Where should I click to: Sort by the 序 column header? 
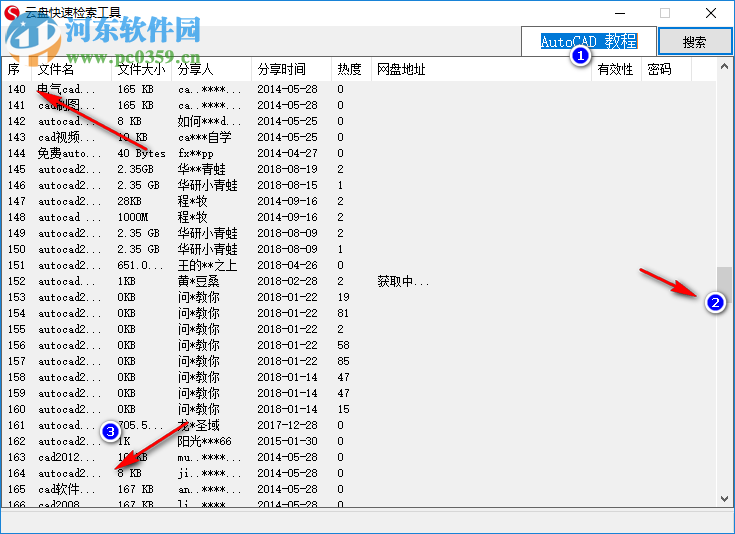click(17, 69)
